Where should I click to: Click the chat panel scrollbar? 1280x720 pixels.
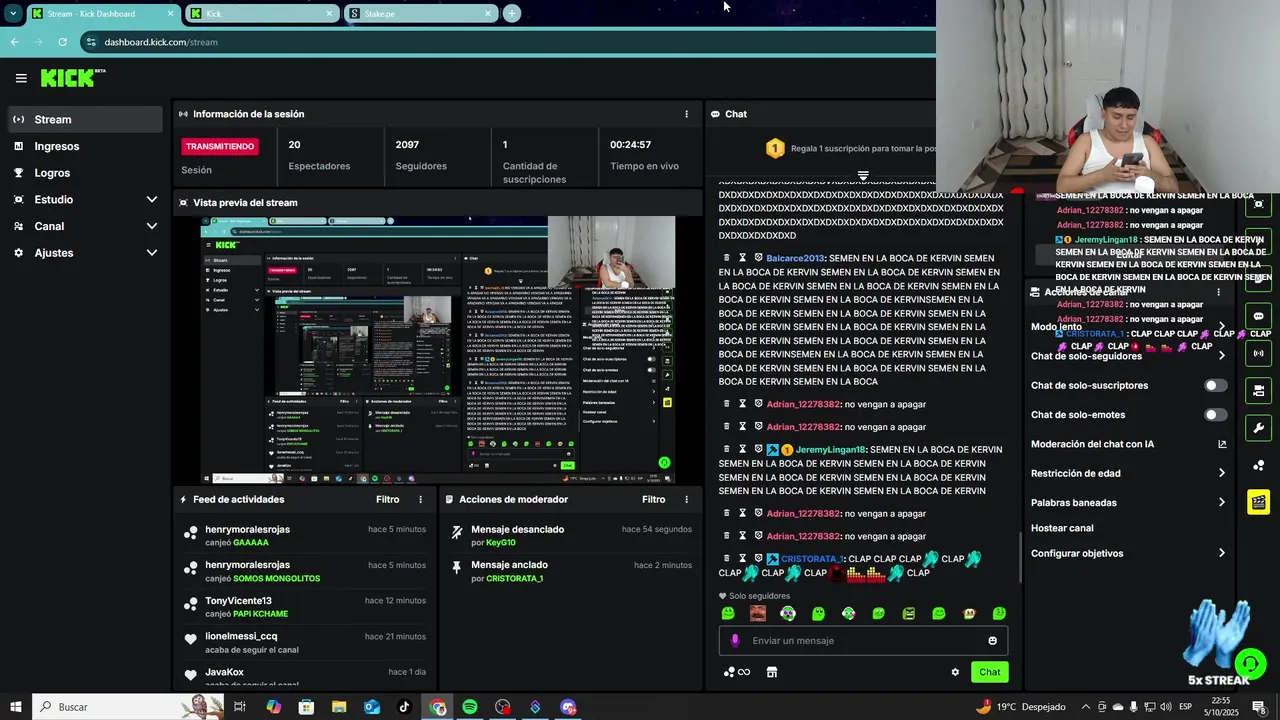[x=1020, y=556]
